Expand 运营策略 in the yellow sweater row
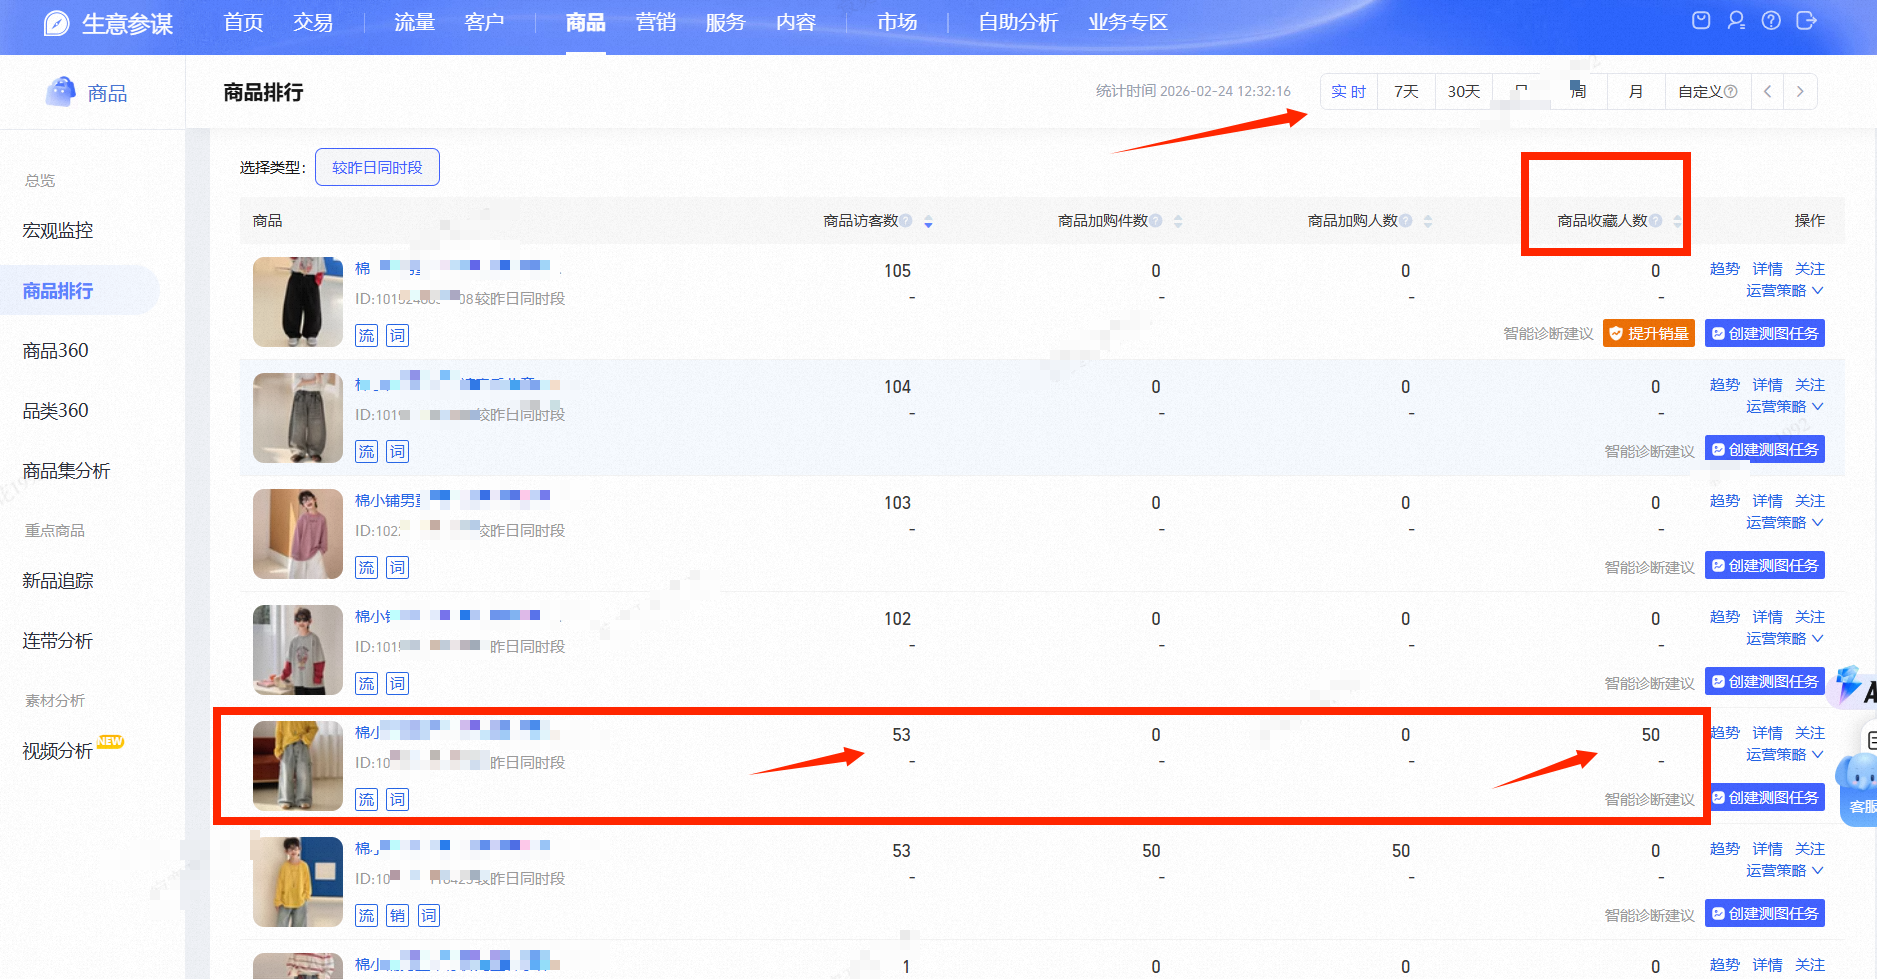Image resolution: width=1877 pixels, height=979 pixels. (1785, 871)
